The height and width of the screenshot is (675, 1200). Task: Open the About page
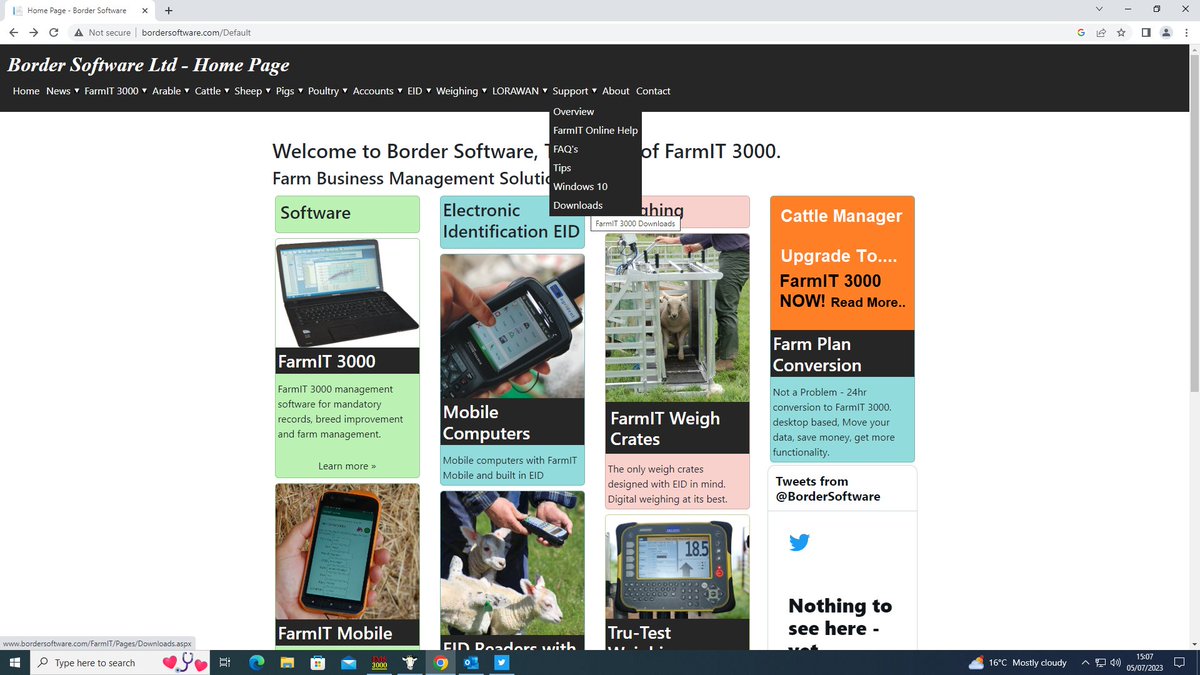pyautogui.click(x=616, y=91)
